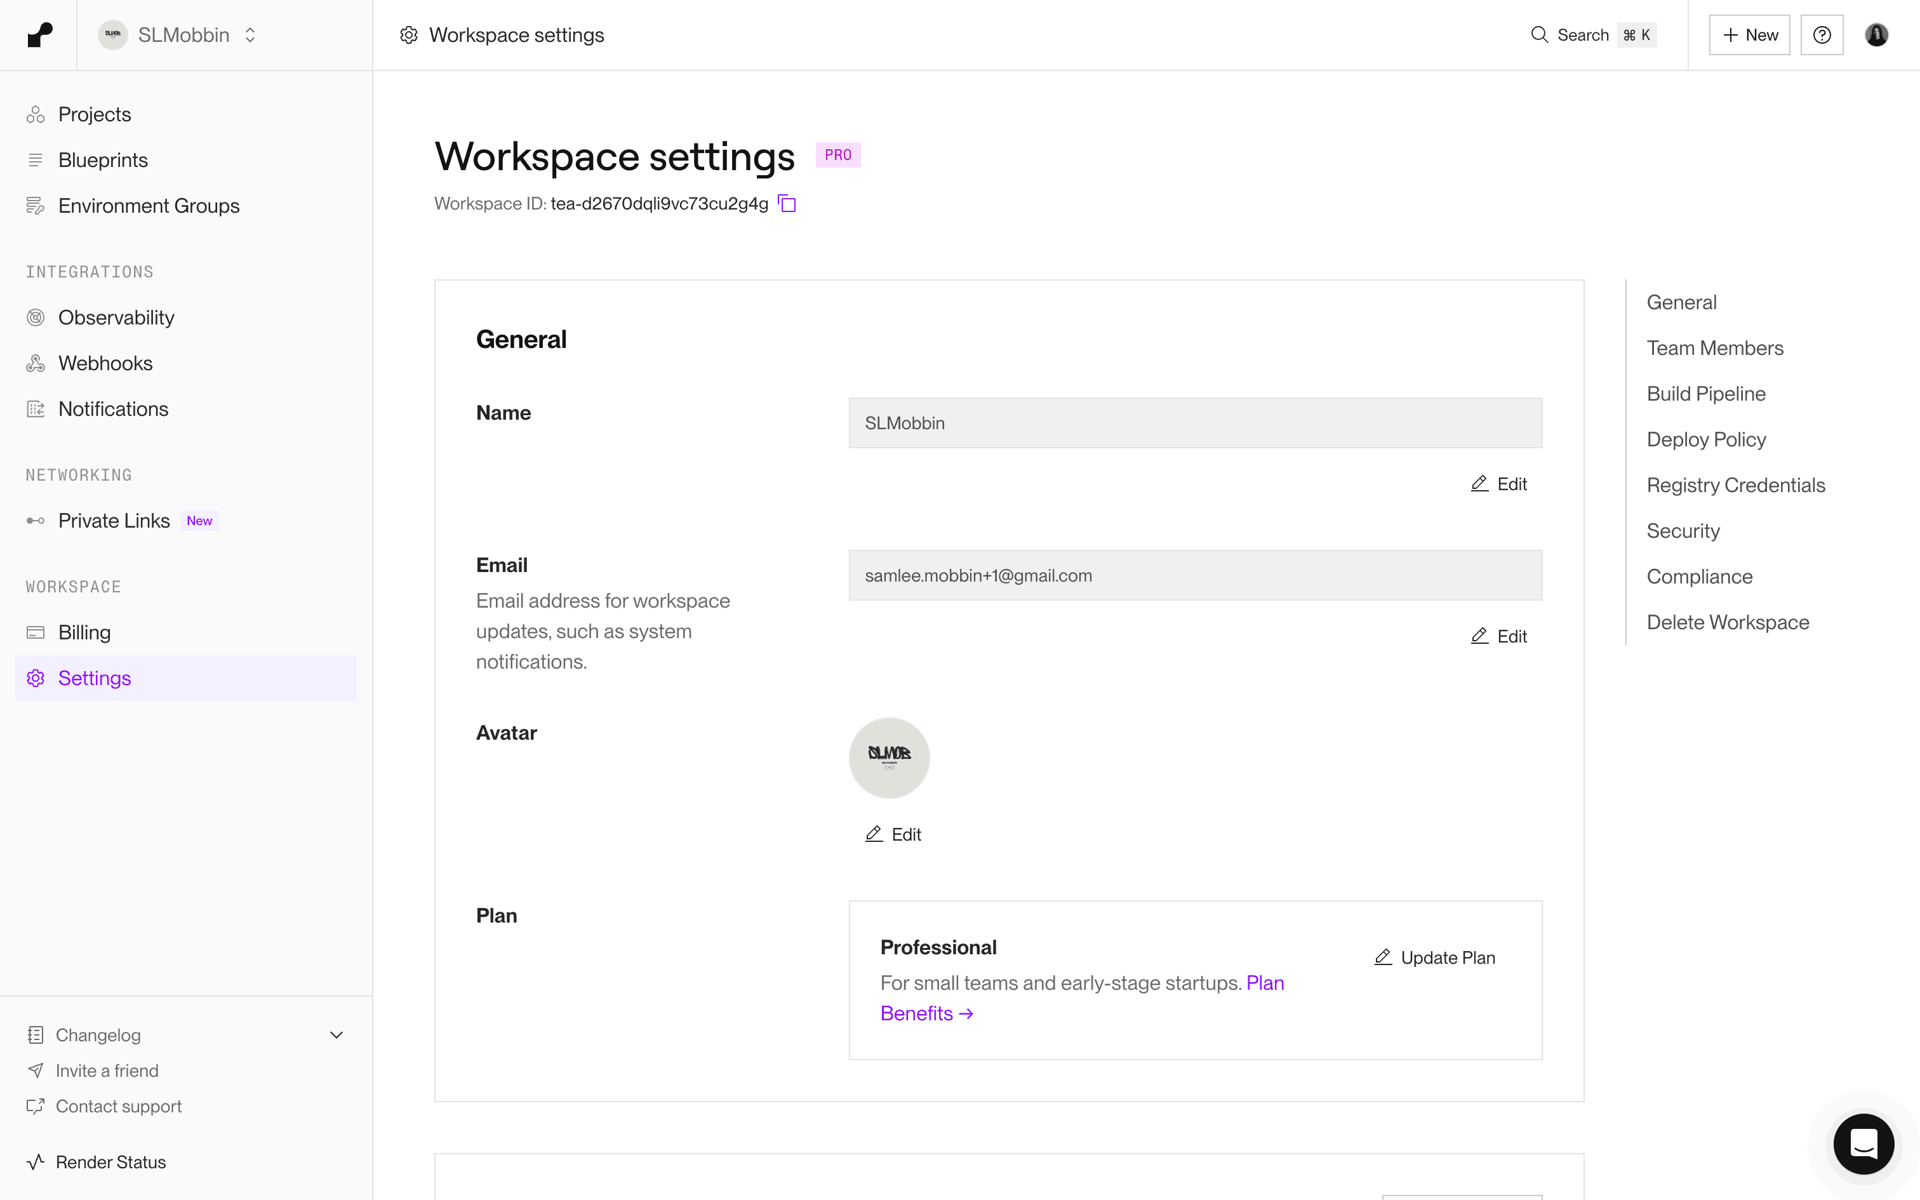
Task: Click the Render Status pulse icon
Action: (36, 1162)
